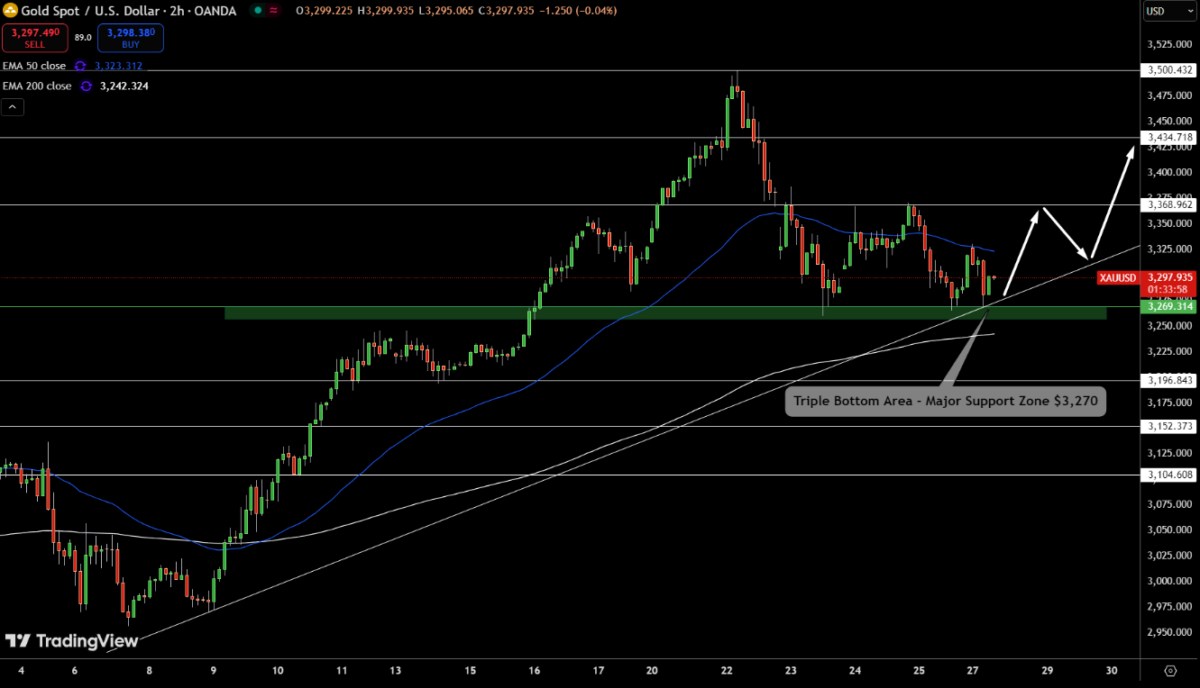Collapse the indicator legend with chevron
The width and height of the screenshot is (1200, 688).
pyautogui.click(x=12, y=106)
